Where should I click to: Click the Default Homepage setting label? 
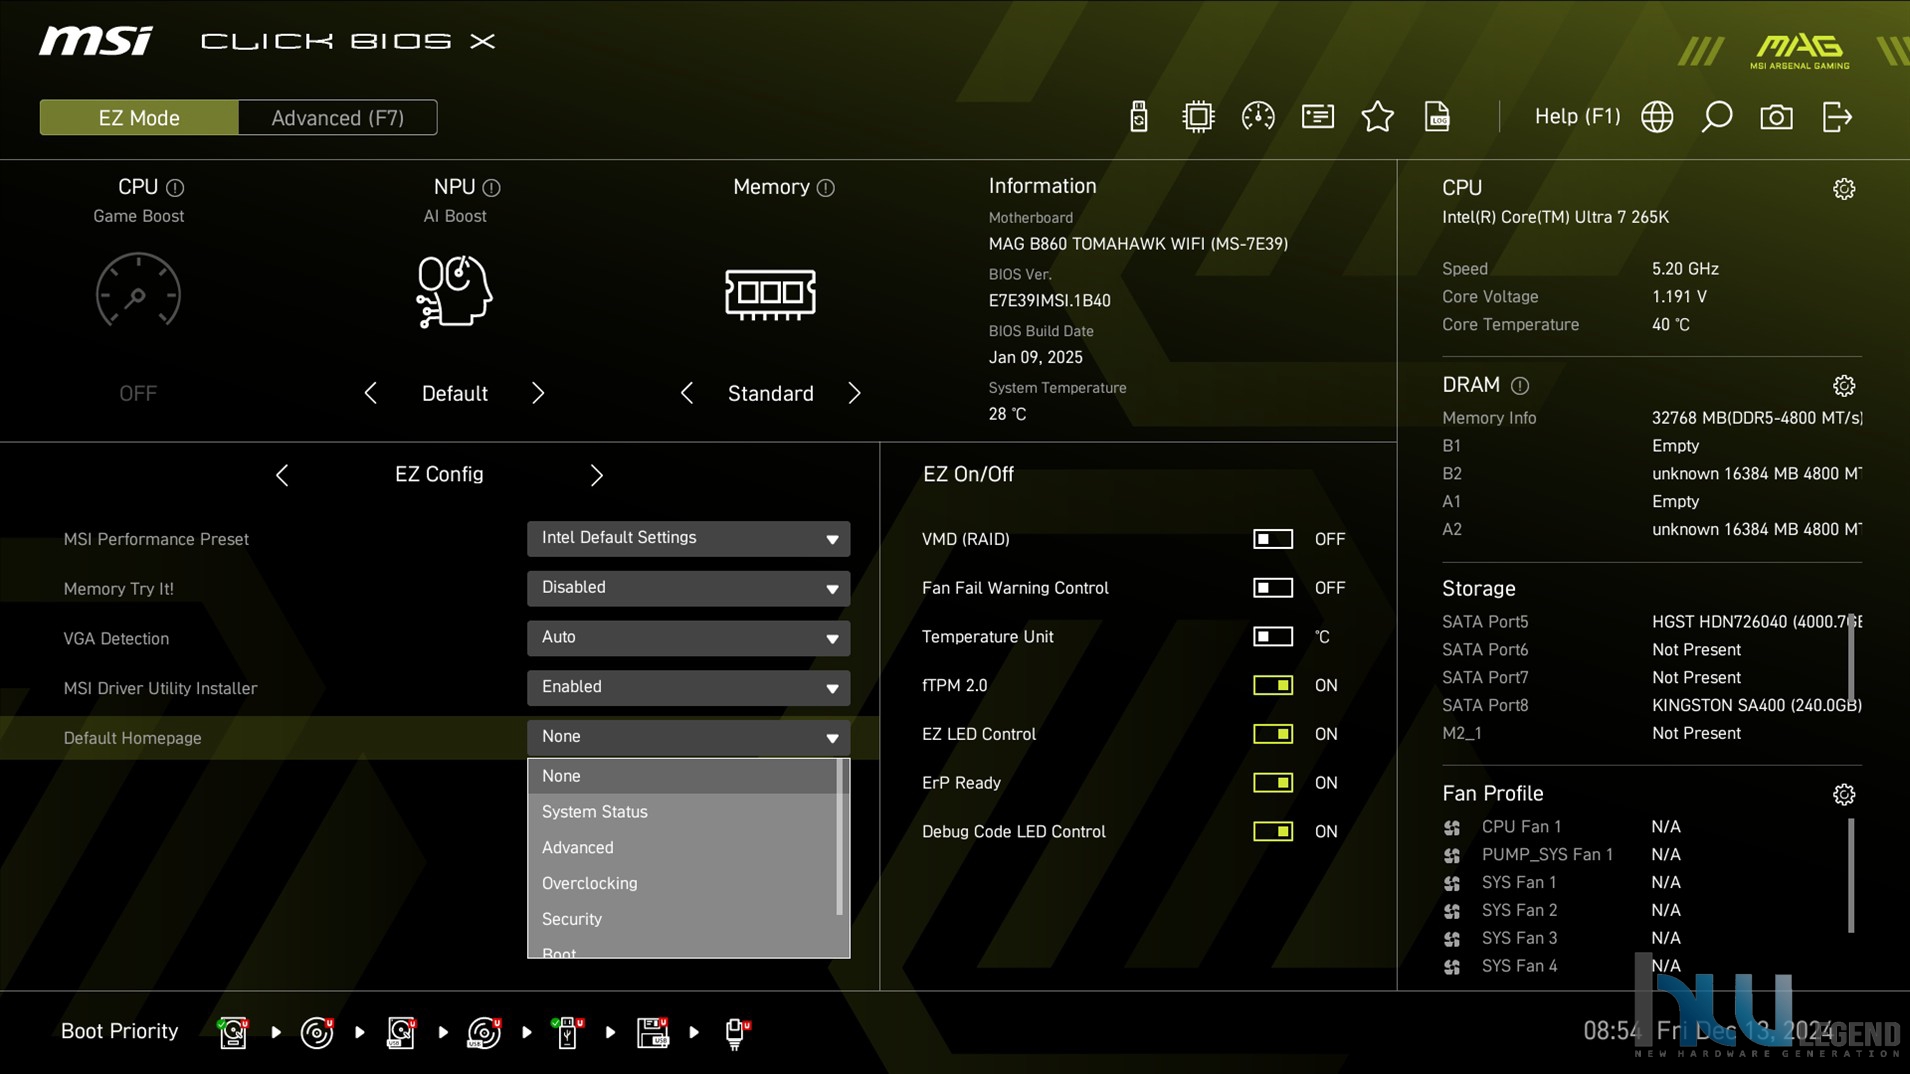coord(132,738)
